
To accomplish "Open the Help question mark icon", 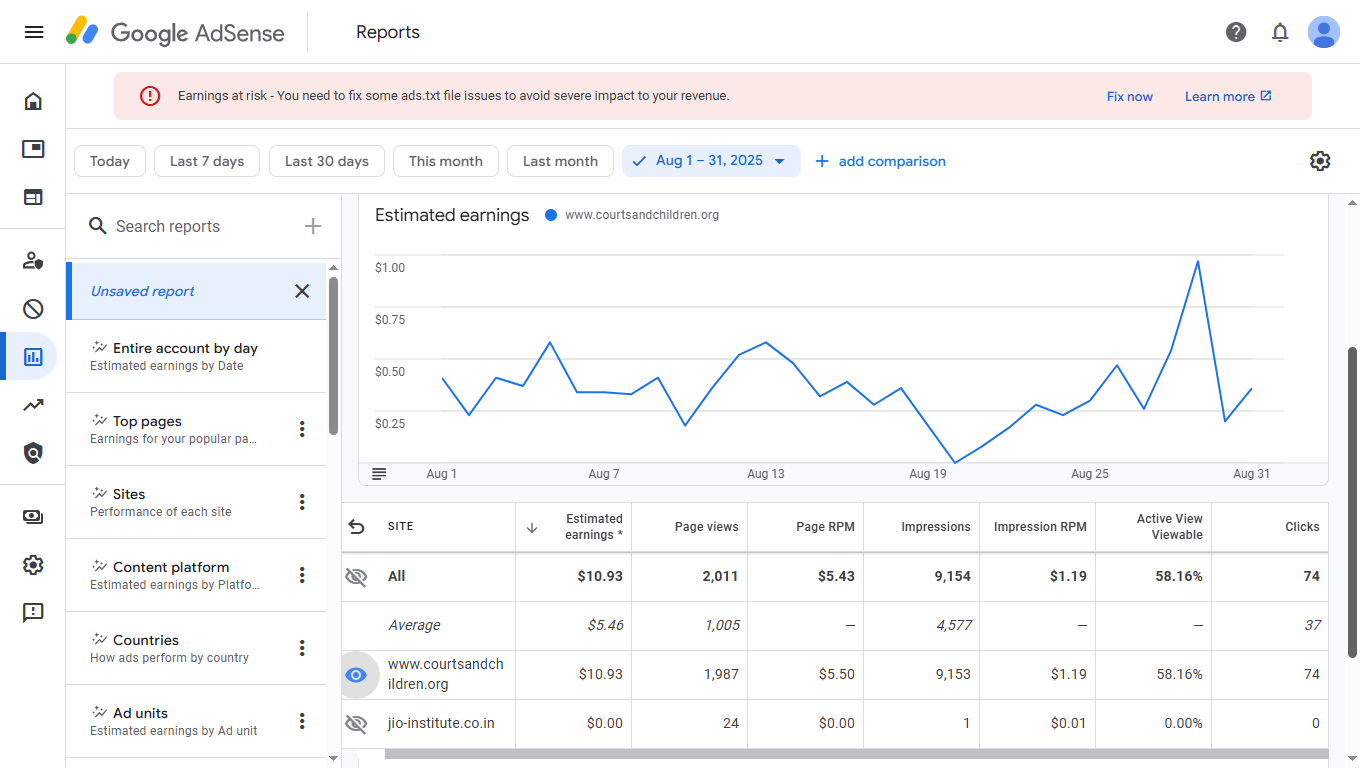I will [x=1236, y=32].
